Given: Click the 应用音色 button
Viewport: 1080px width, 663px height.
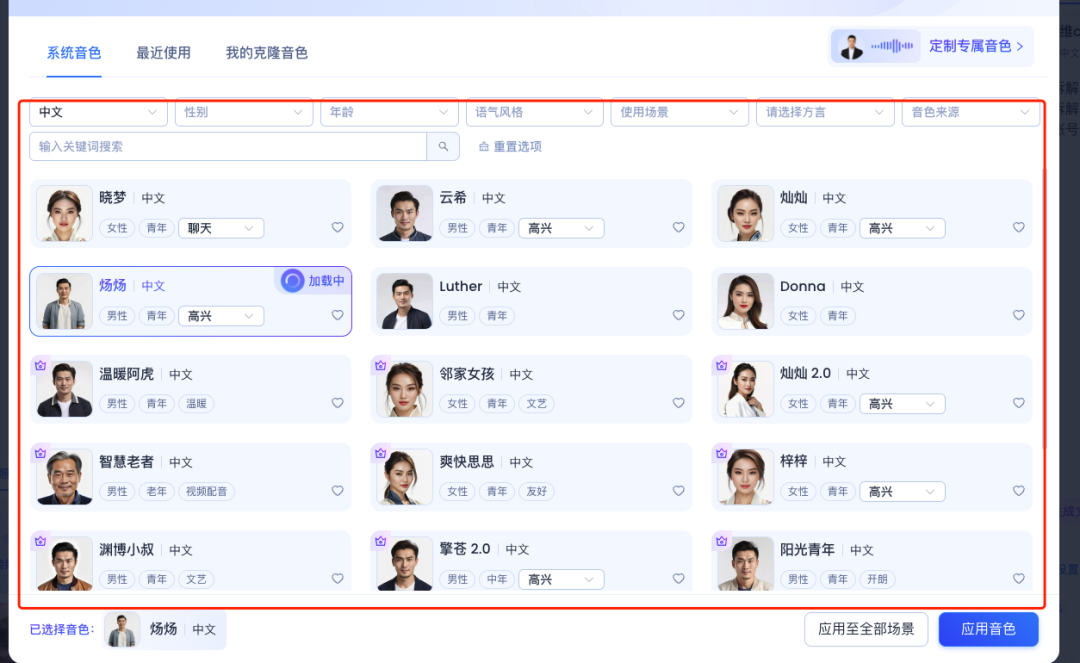Looking at the screenshot, I should [x=988, y=629].
